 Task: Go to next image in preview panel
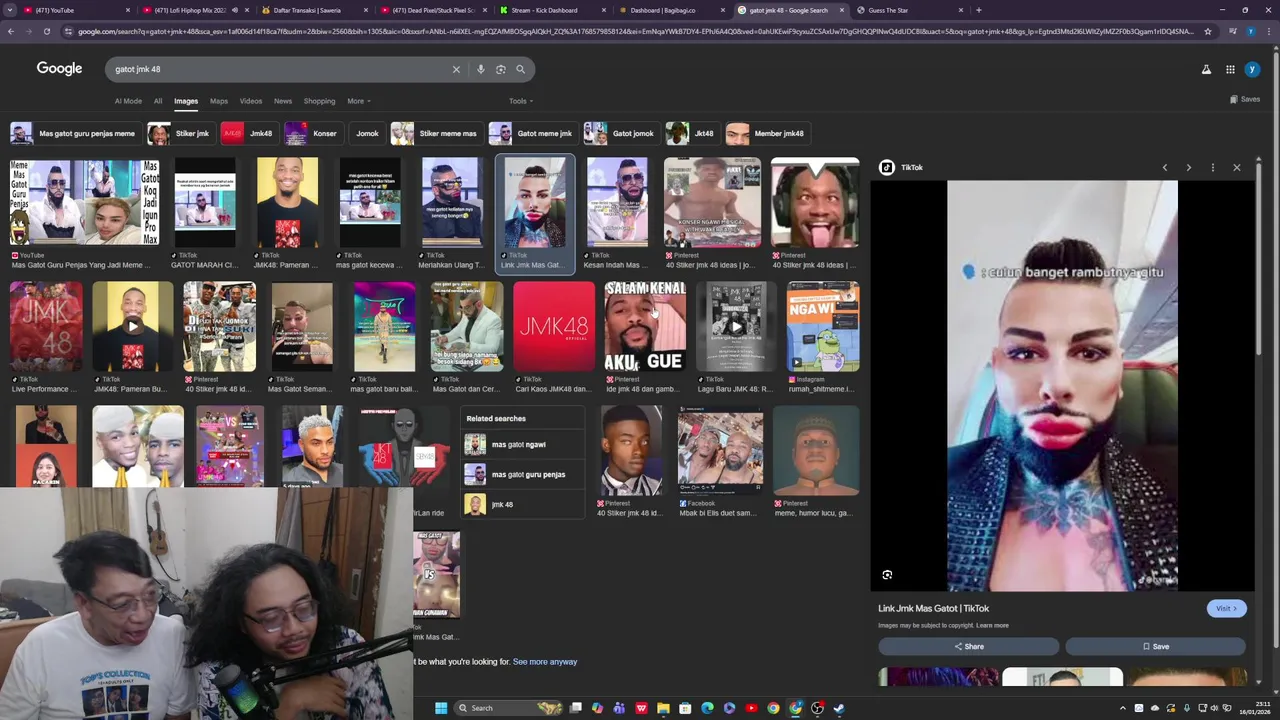click(x=1189, y=167)
